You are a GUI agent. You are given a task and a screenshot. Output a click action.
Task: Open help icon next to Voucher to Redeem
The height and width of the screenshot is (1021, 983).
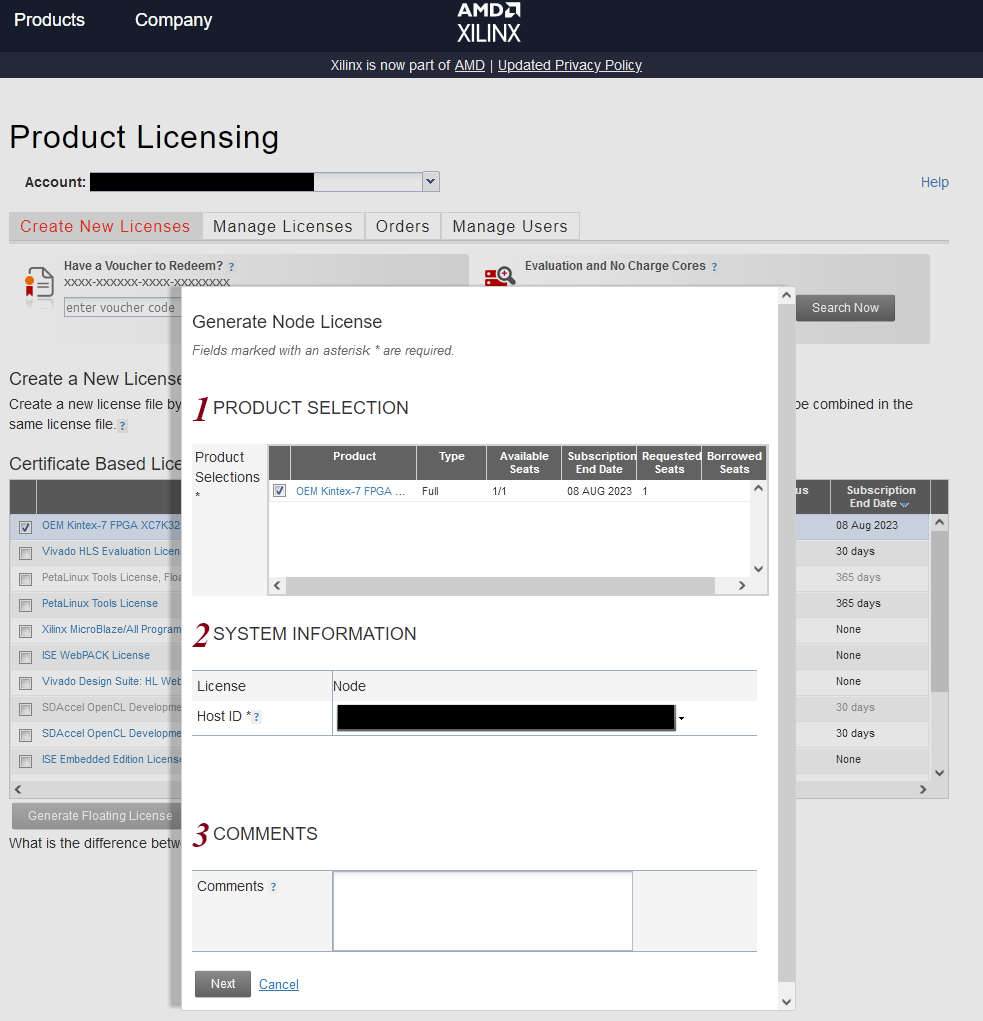[x=231, y=267]
